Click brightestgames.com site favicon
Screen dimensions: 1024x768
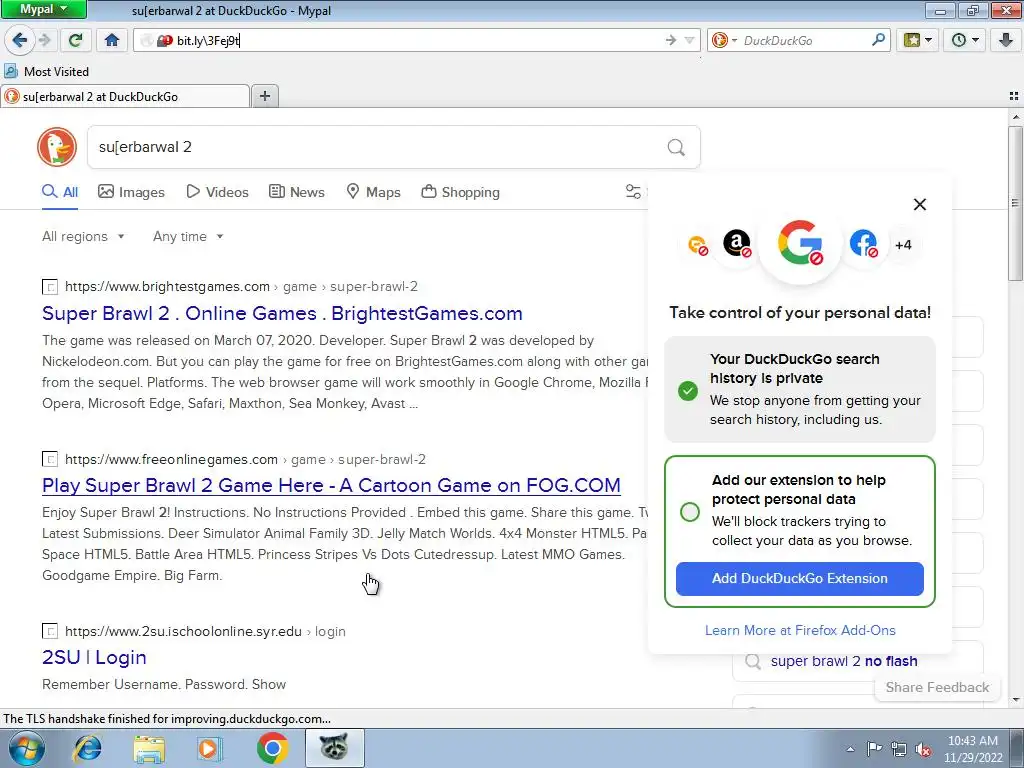(x=50, y=287)
